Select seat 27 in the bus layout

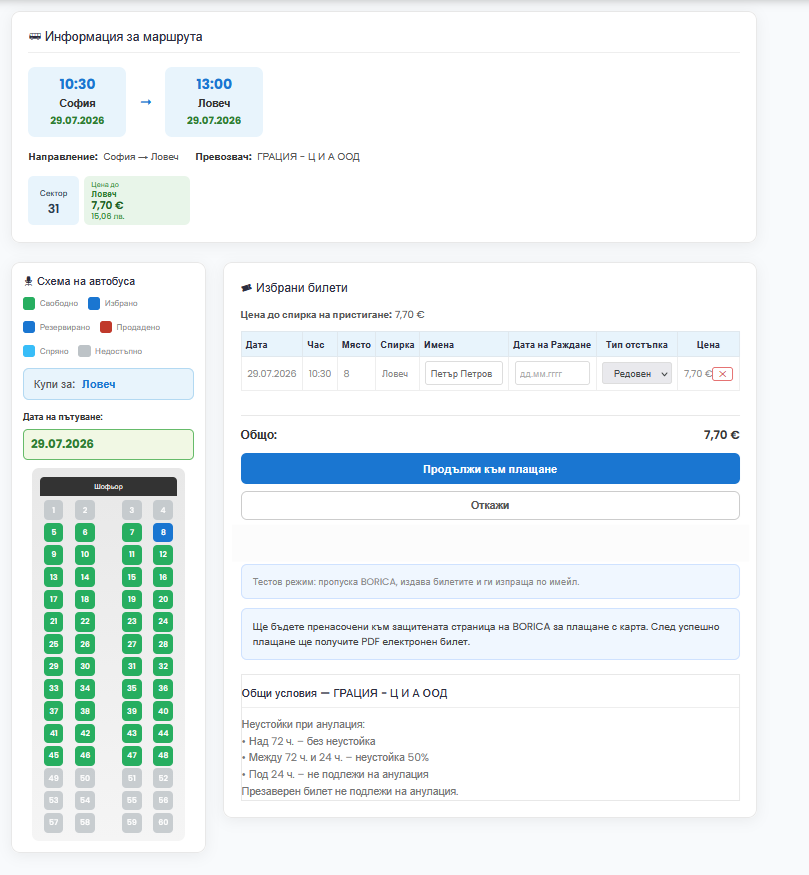(132, 644)
